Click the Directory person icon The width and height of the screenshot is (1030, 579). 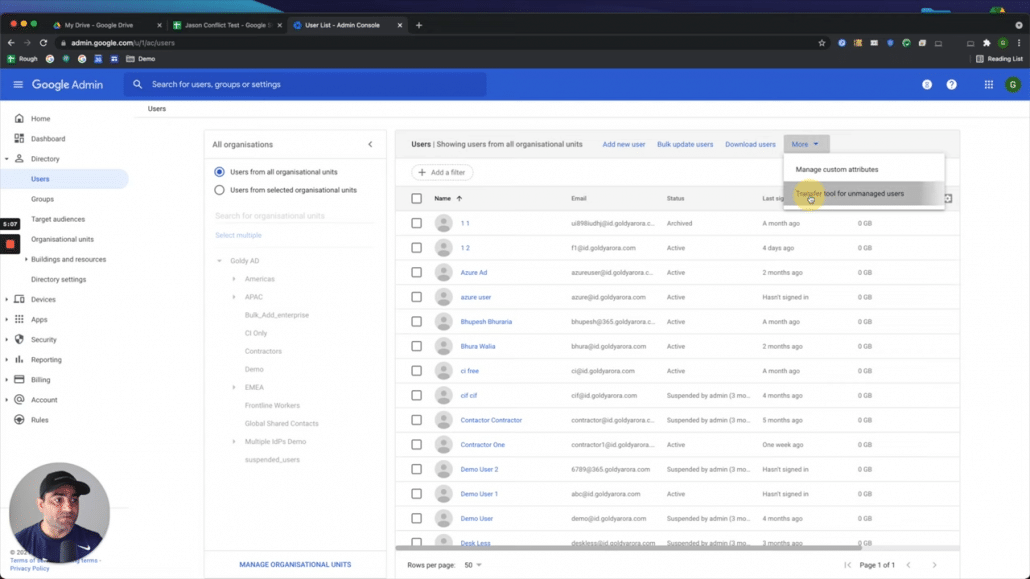coord(19,158)
